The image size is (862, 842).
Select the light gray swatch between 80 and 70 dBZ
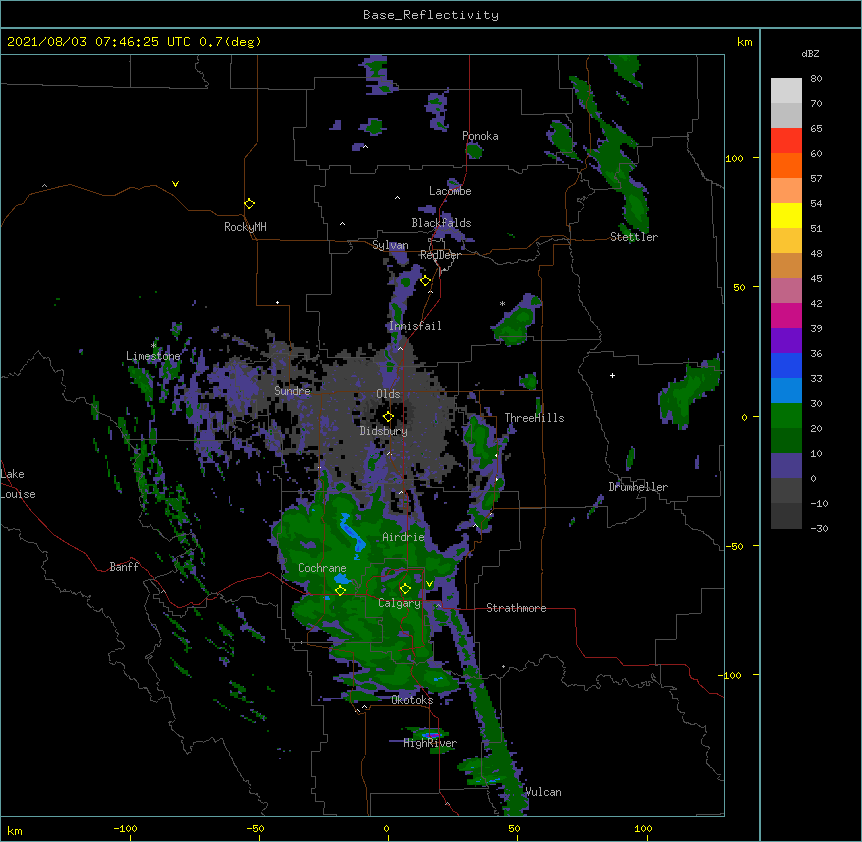pyautogui.click(x=786, y=91)
